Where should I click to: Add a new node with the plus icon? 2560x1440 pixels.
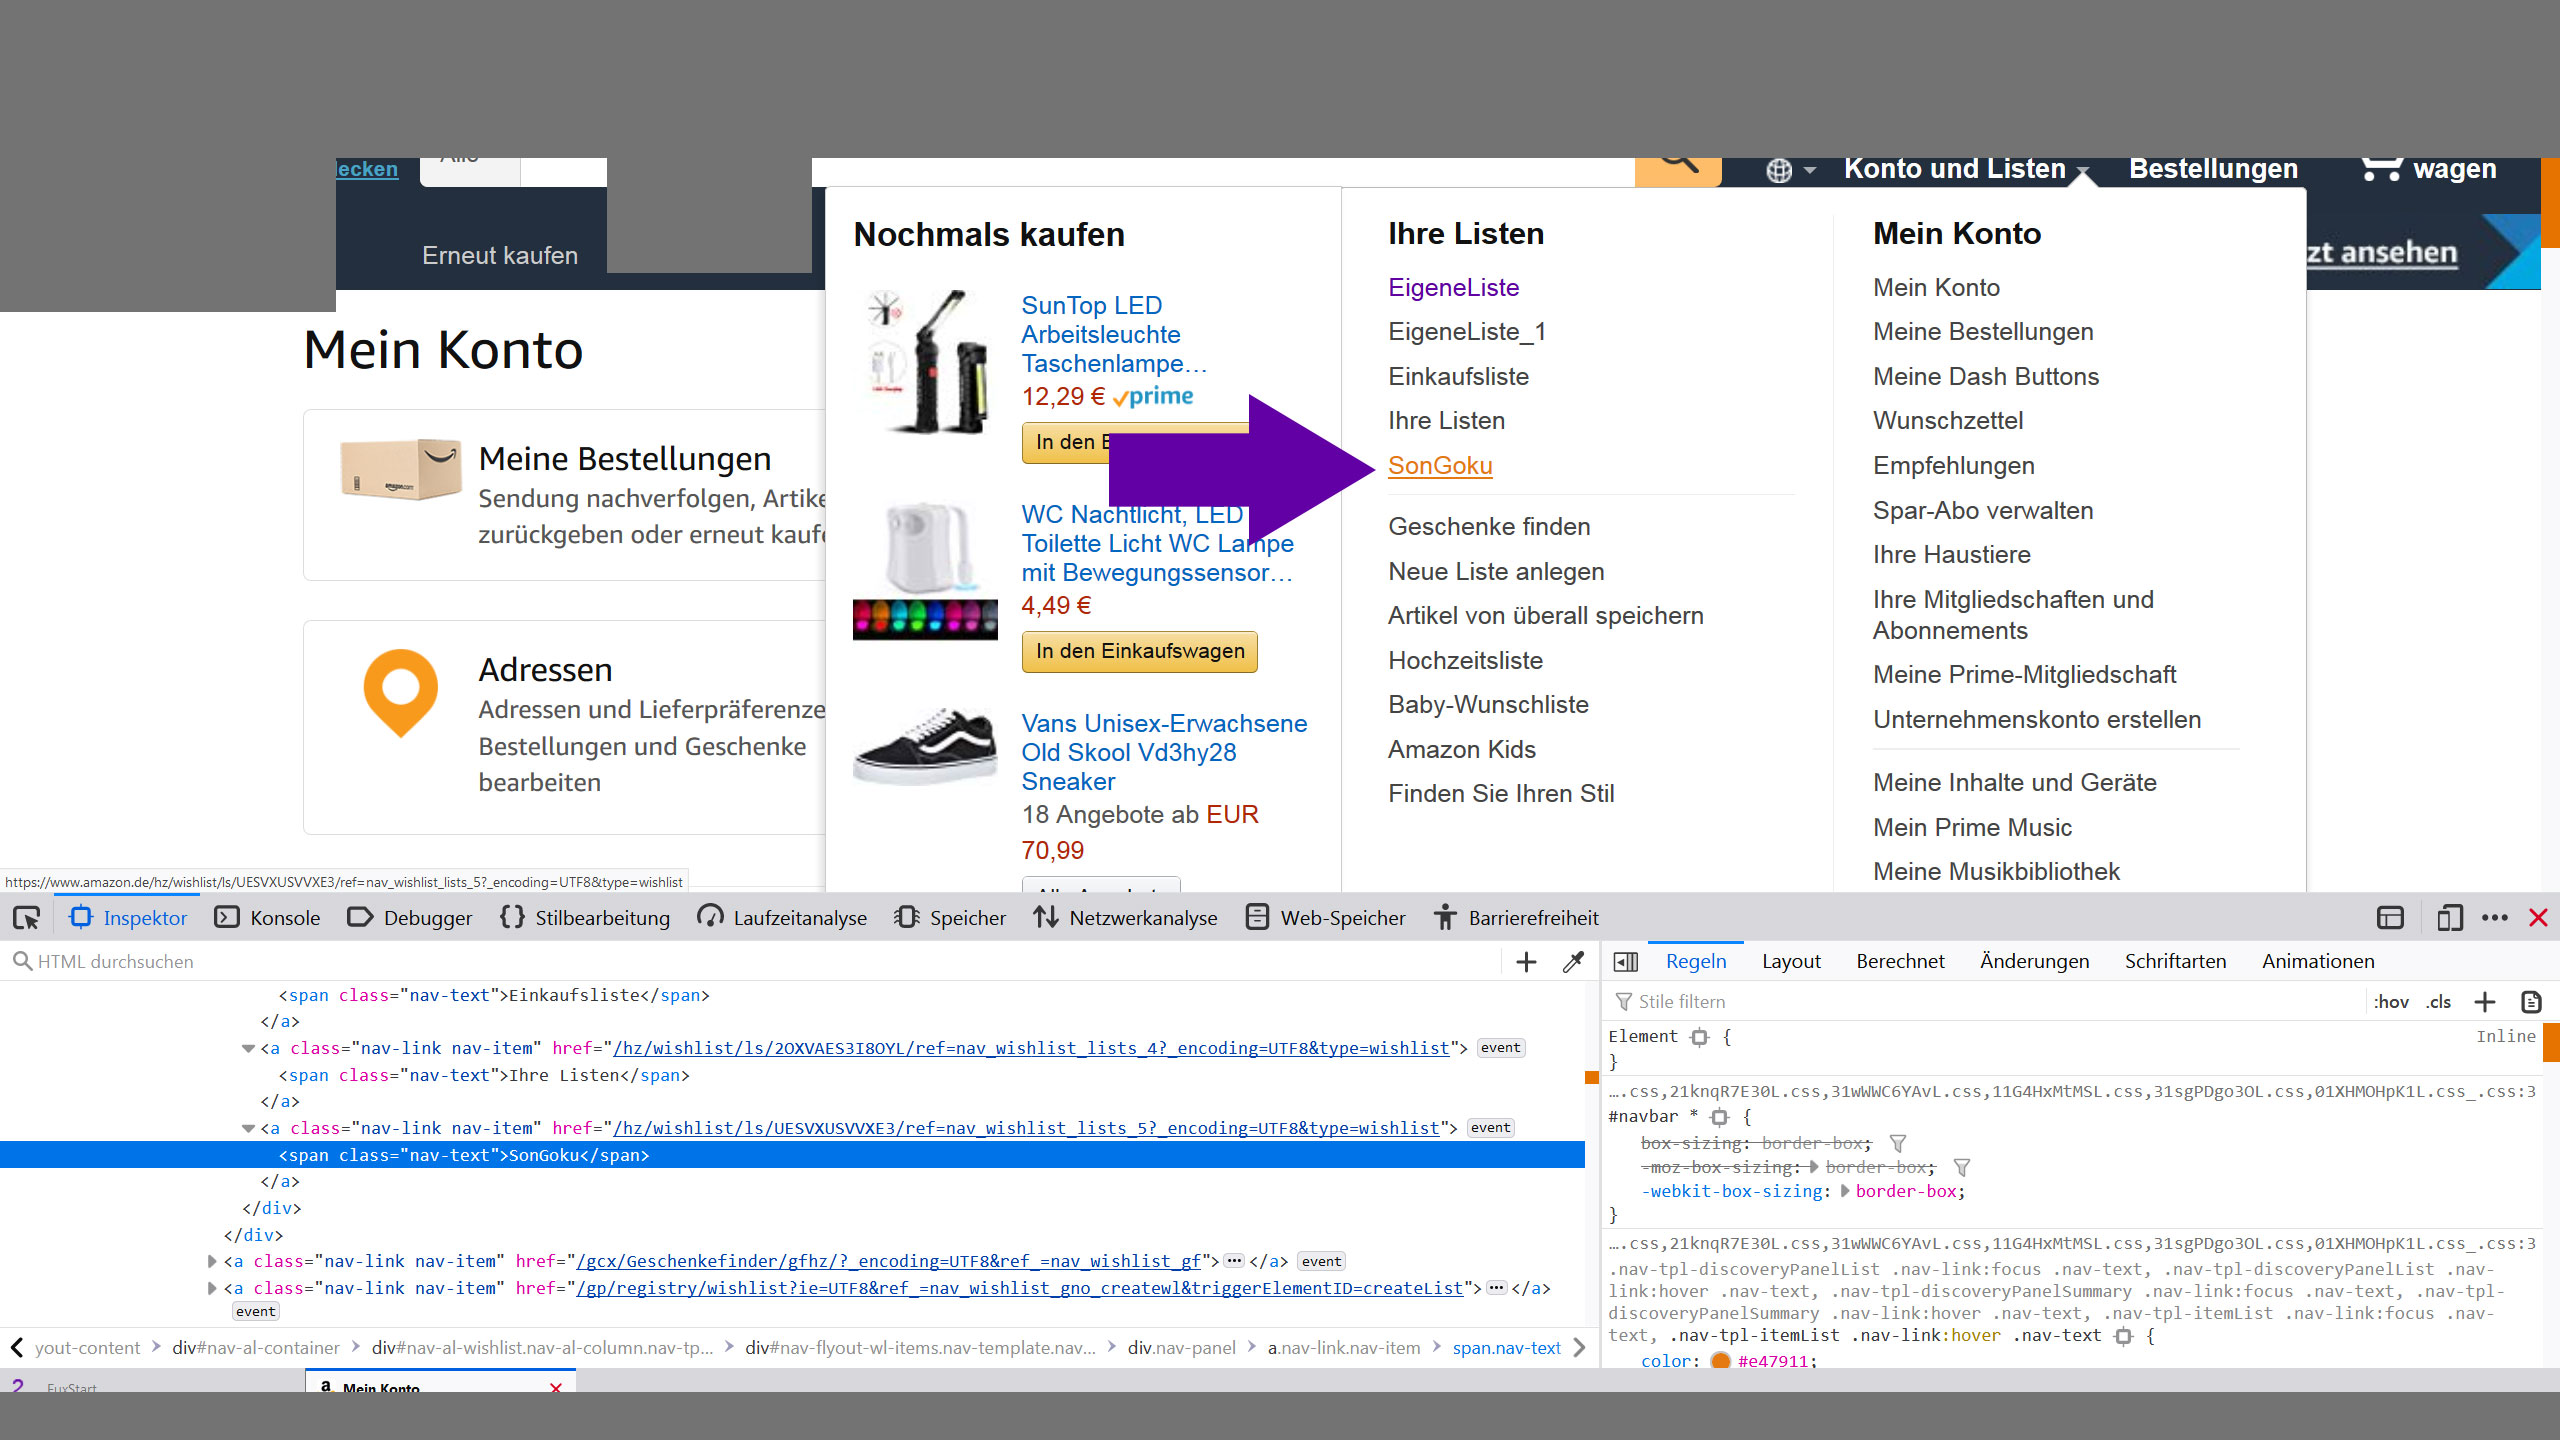coord(1526,962)
